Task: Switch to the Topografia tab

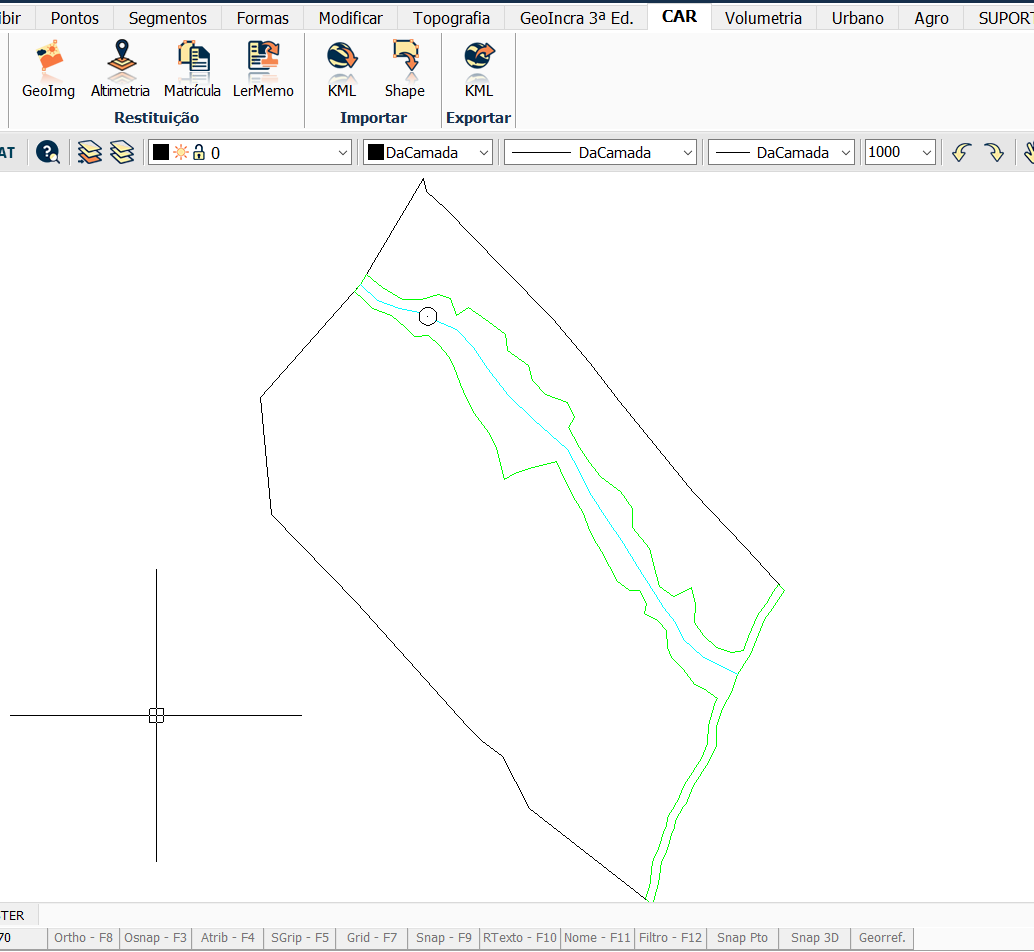Action: 451,18
